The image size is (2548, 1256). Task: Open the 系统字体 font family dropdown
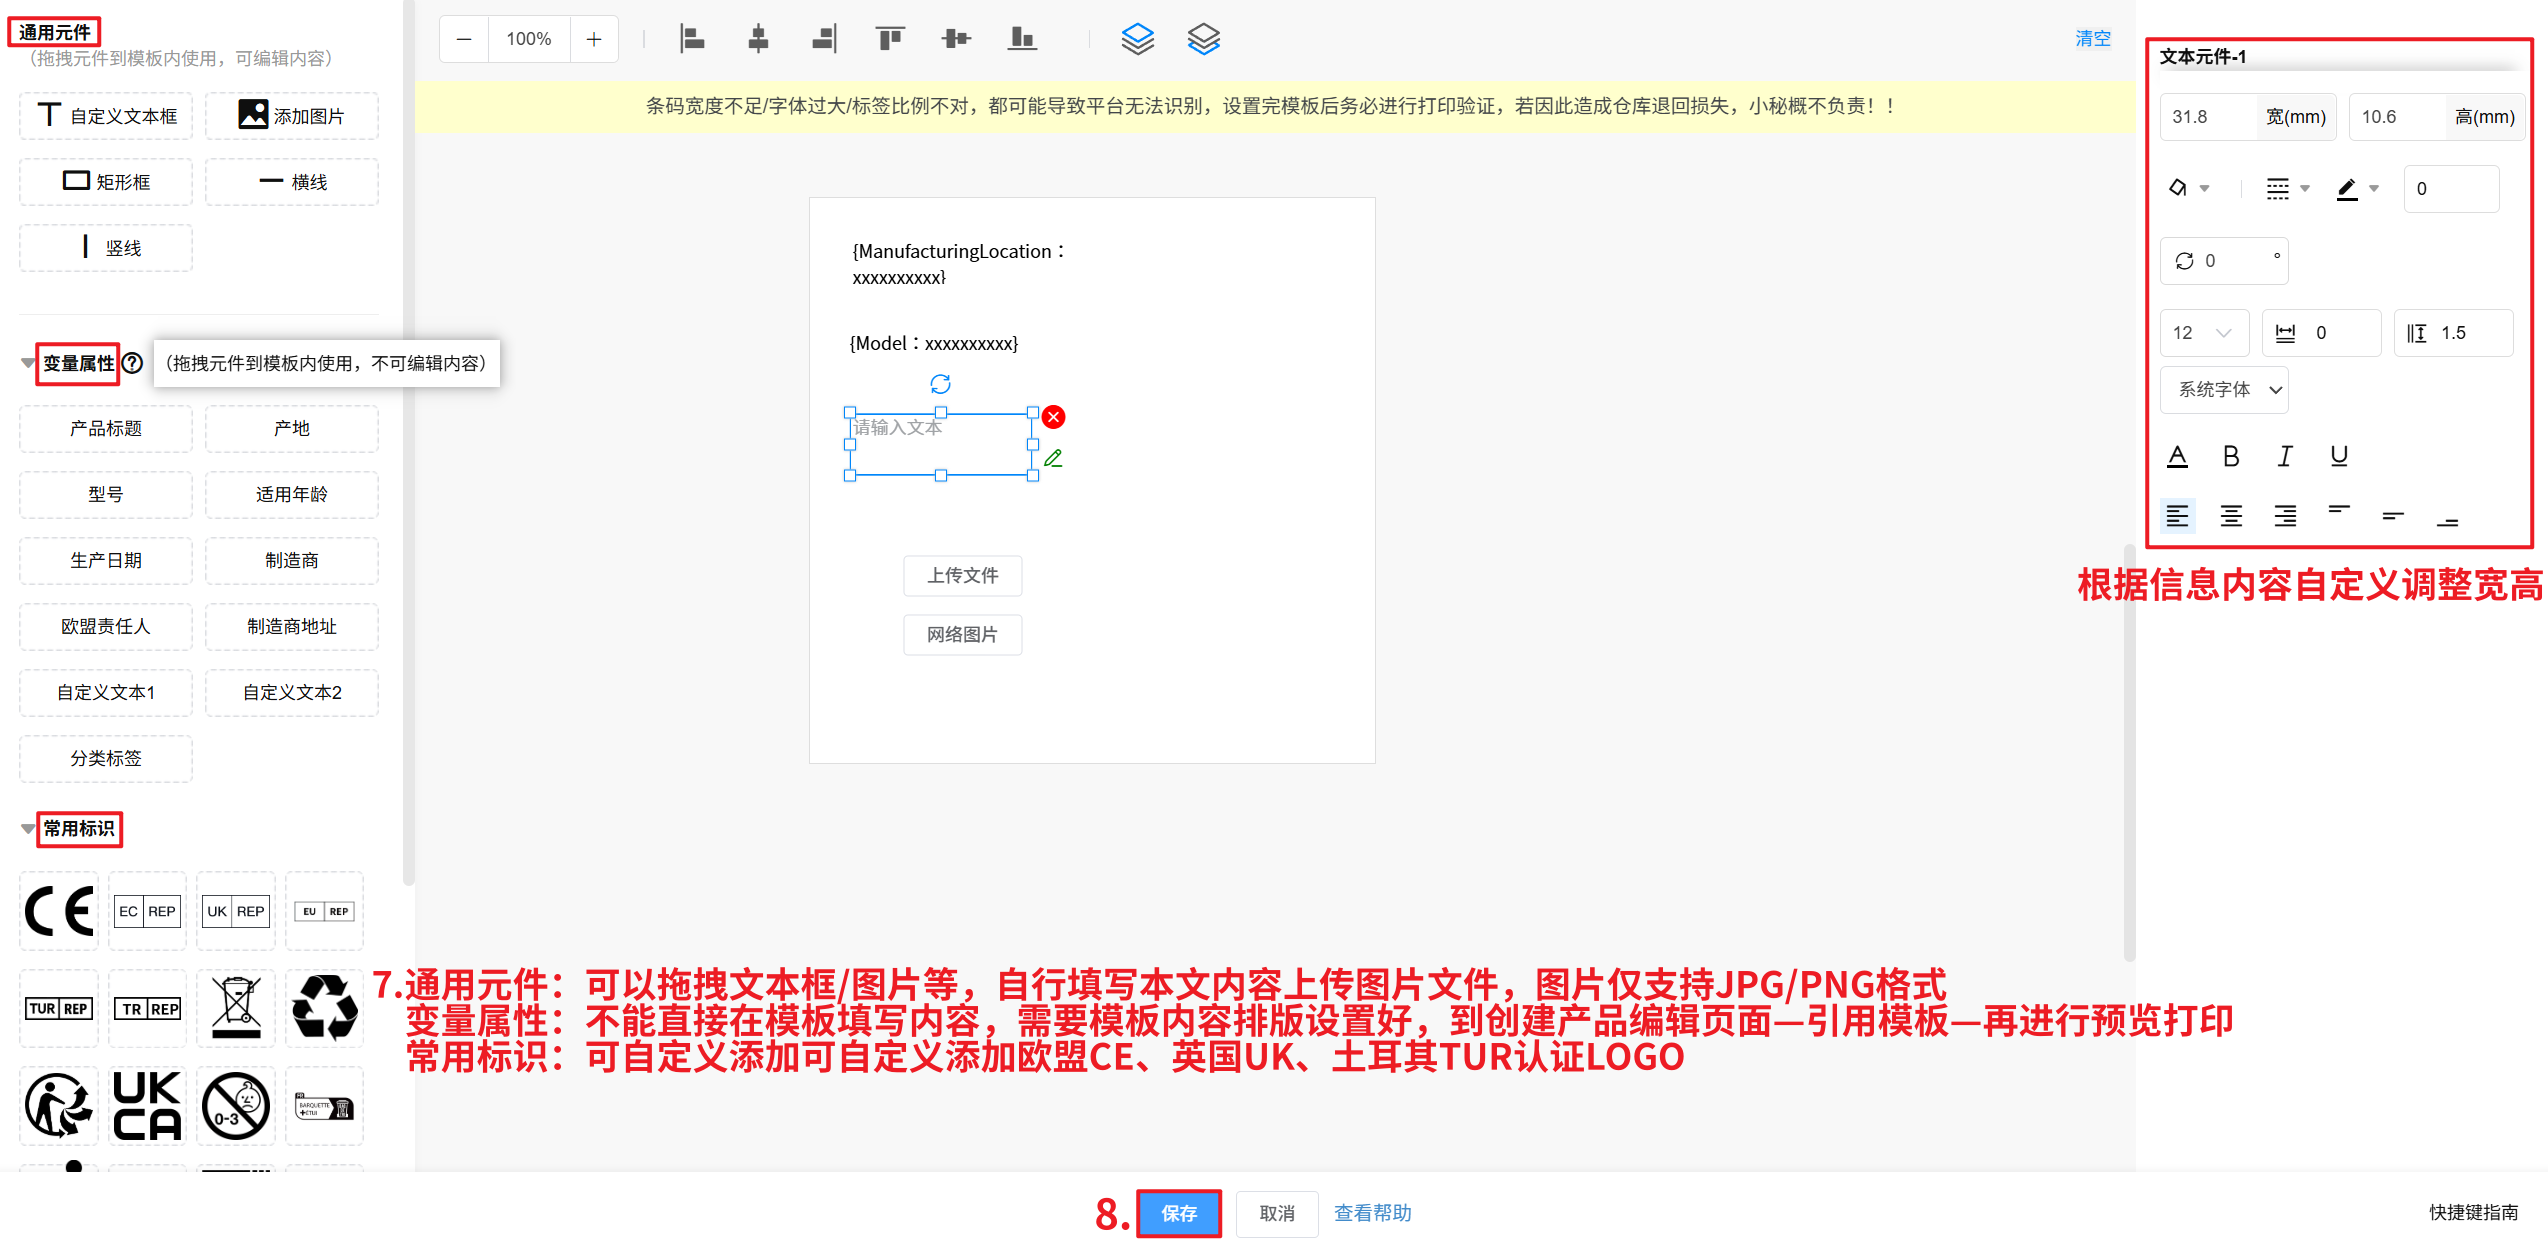(x=2224, y=390)
